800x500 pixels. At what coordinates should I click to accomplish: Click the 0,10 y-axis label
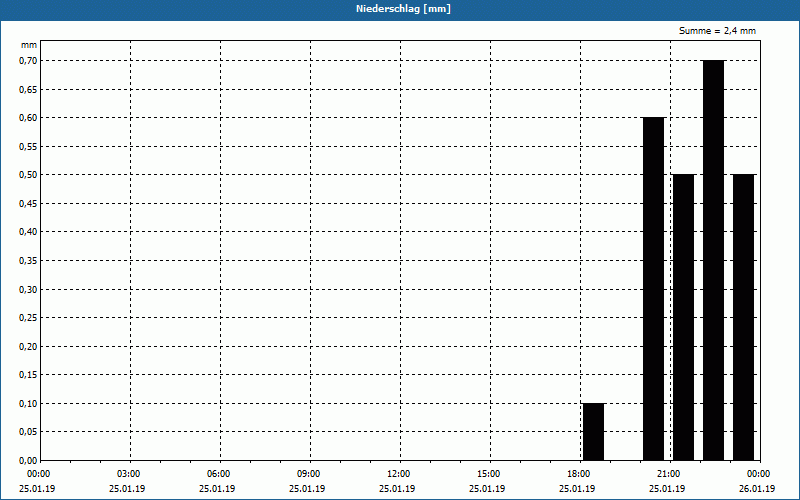coord(29,404)
